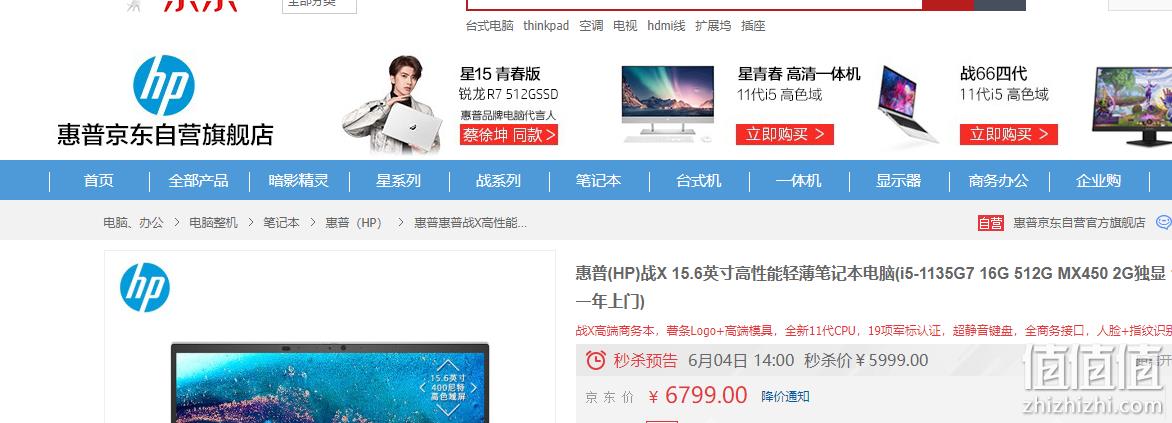1172x423 pixels.
Task: Click the red alarm clock flash sale icon
Action: [x=596, y=360]
